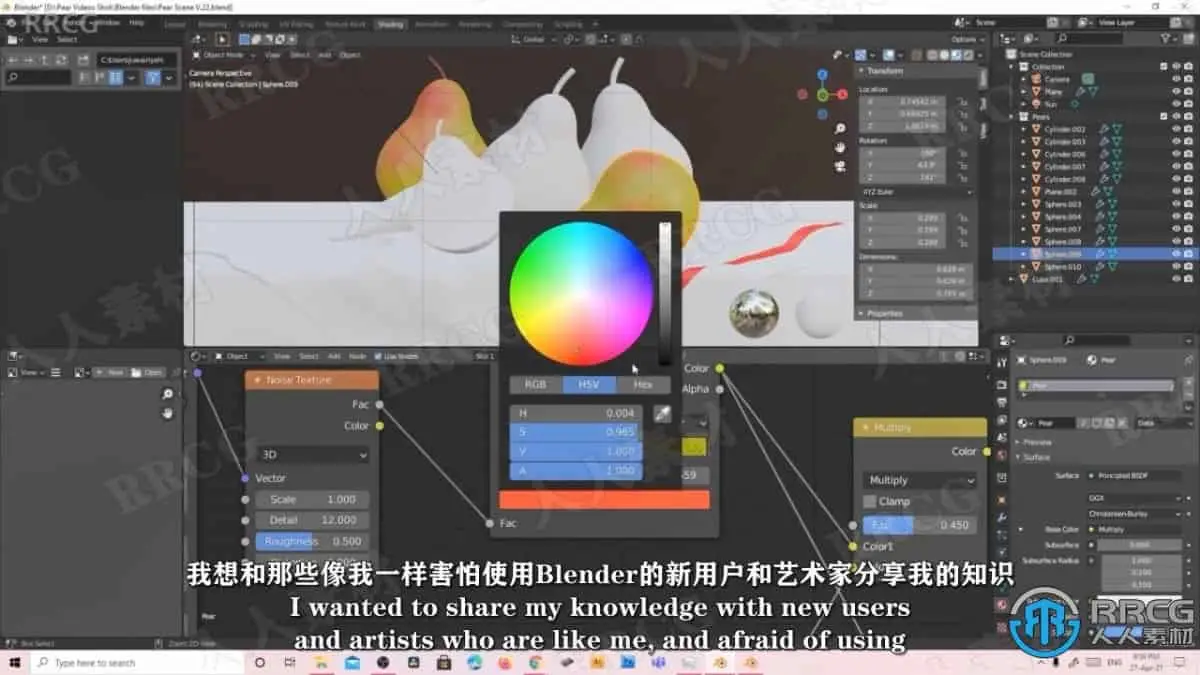This screenshot has width=1200, height=675.
Task: Click the red X axis gizmo circle
Action: pos(842,94)
